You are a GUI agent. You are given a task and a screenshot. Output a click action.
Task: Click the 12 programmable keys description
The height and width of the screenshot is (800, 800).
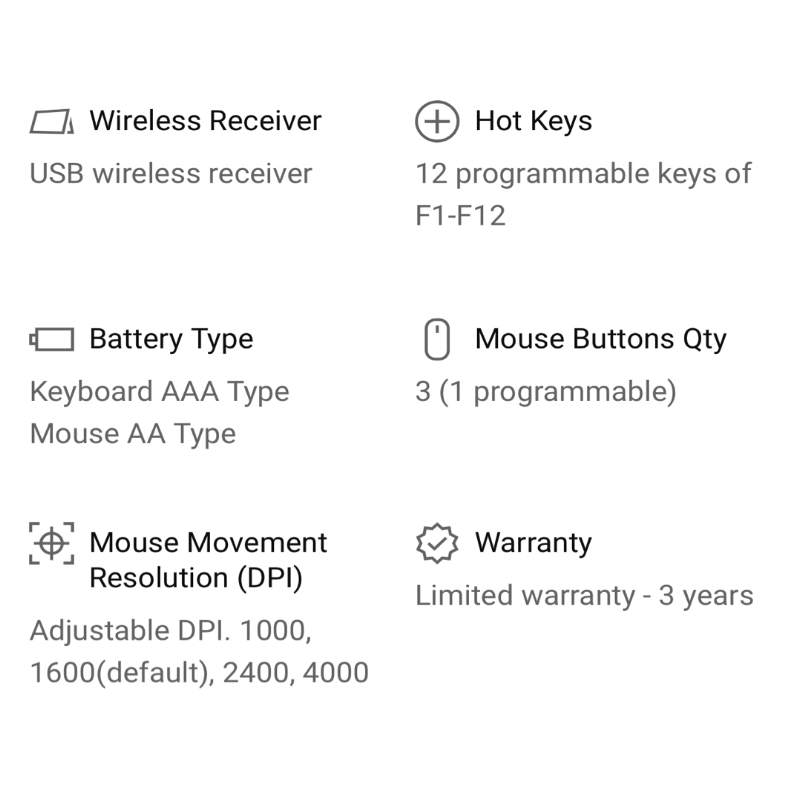(583, 174)
